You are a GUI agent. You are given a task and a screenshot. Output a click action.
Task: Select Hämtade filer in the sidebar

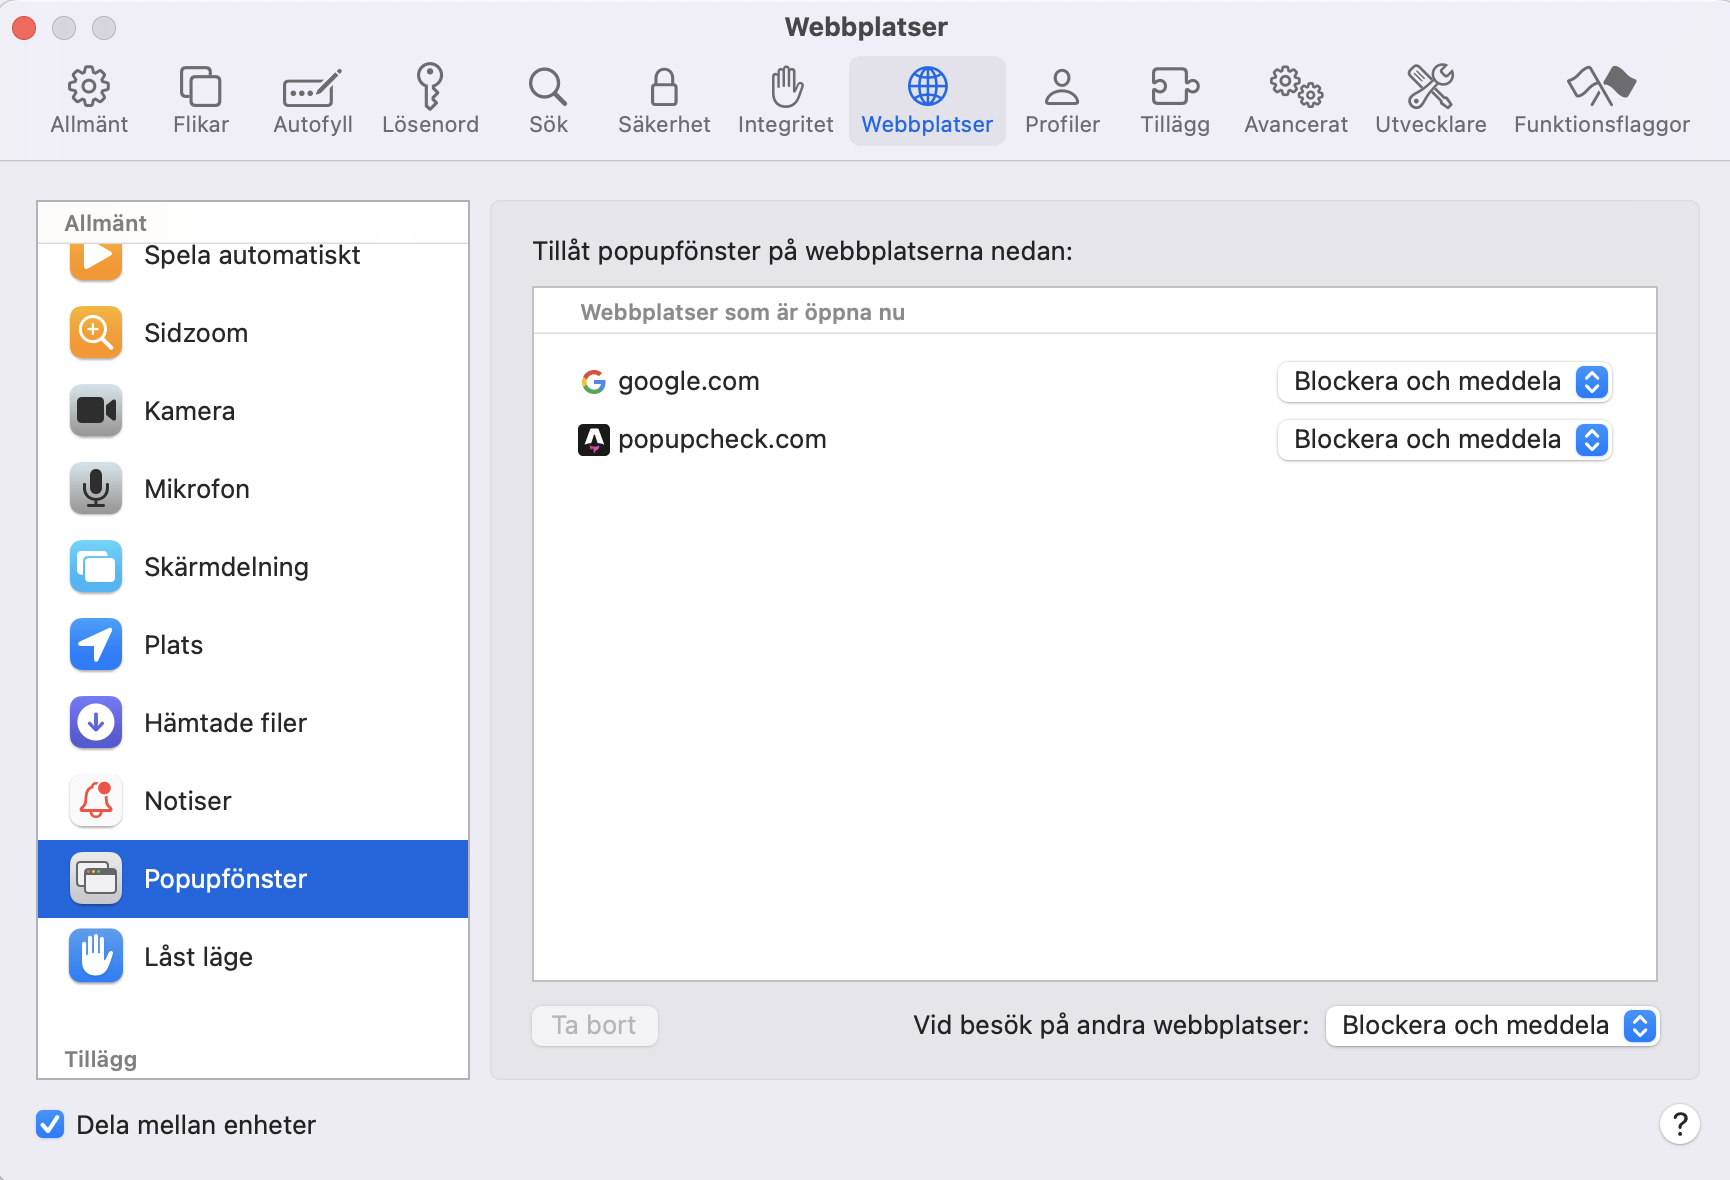tap(253, 723)
